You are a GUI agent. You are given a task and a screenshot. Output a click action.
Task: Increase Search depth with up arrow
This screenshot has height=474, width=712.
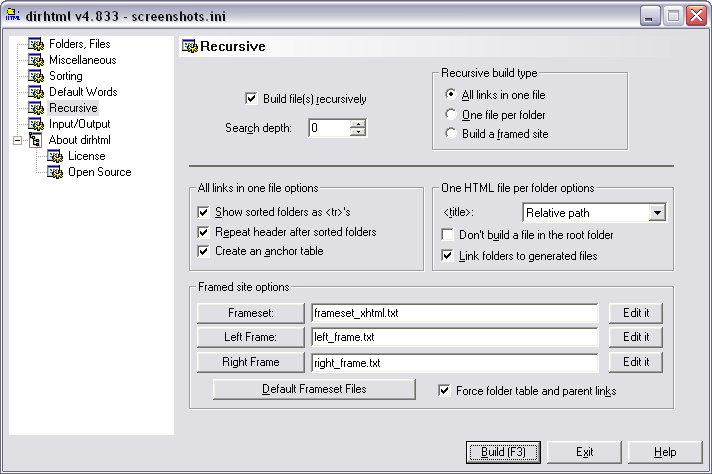tap(358, 124)
